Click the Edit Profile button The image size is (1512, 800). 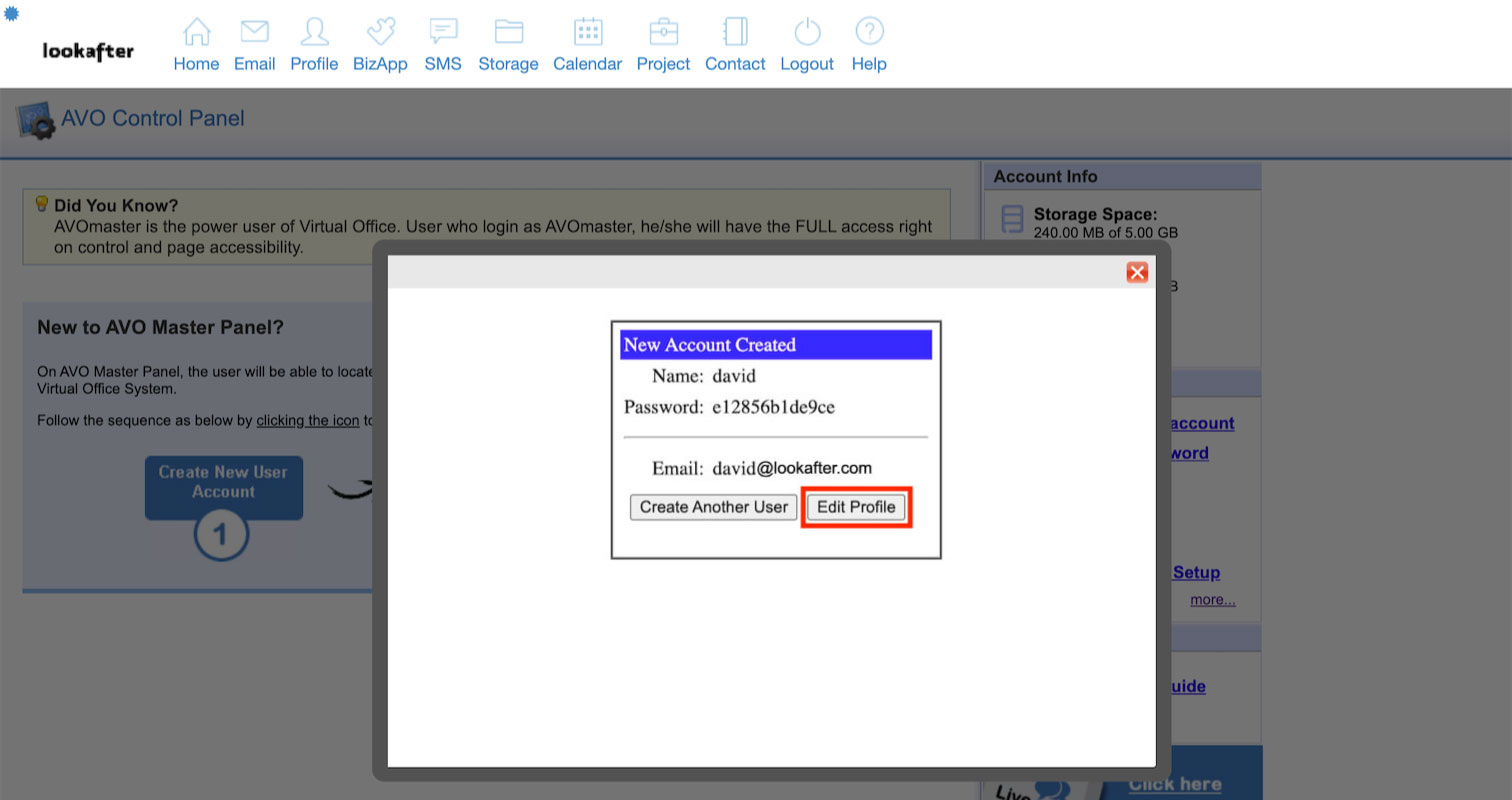point(856,507)
